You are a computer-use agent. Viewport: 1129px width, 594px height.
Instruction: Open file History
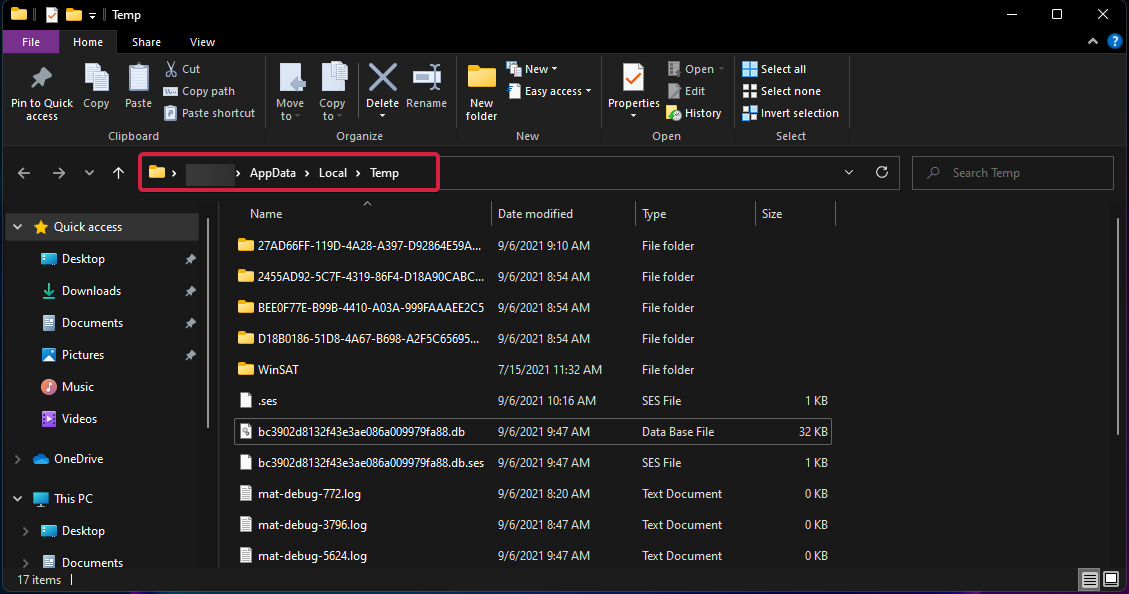click(694, 113)
